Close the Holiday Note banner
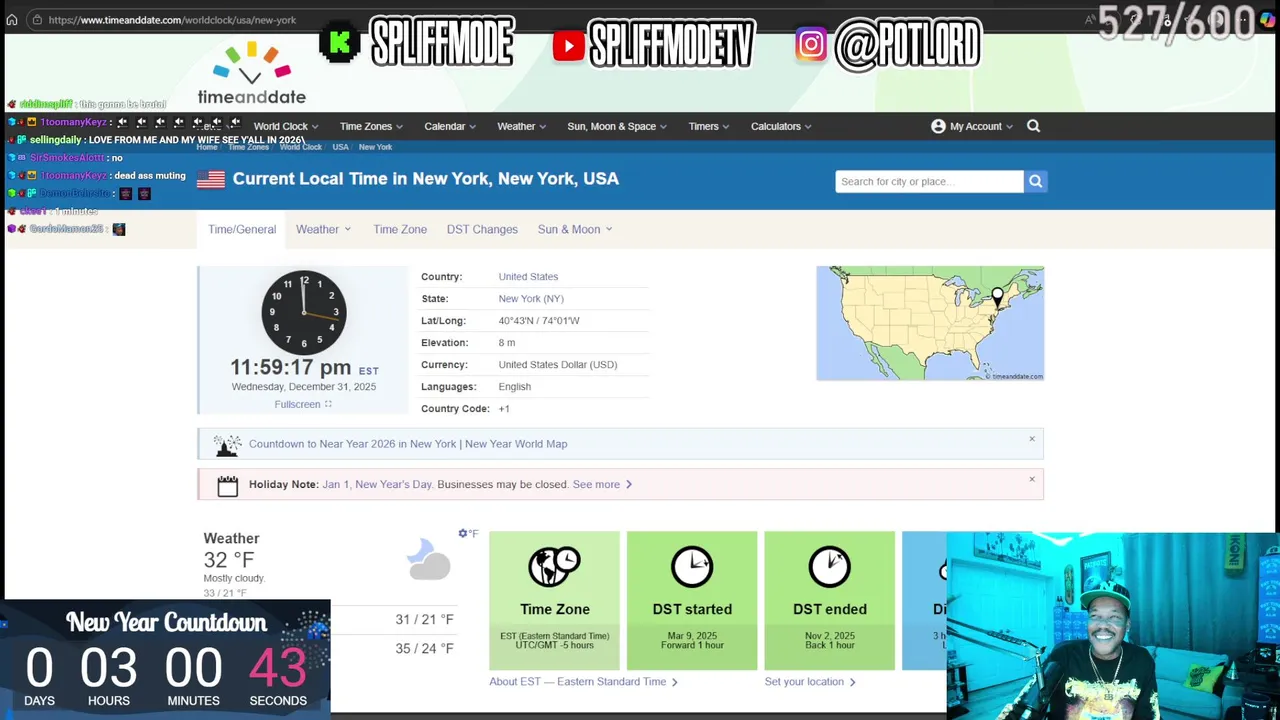Viewport: 1280px width, 720px height. click(1032, 479)
